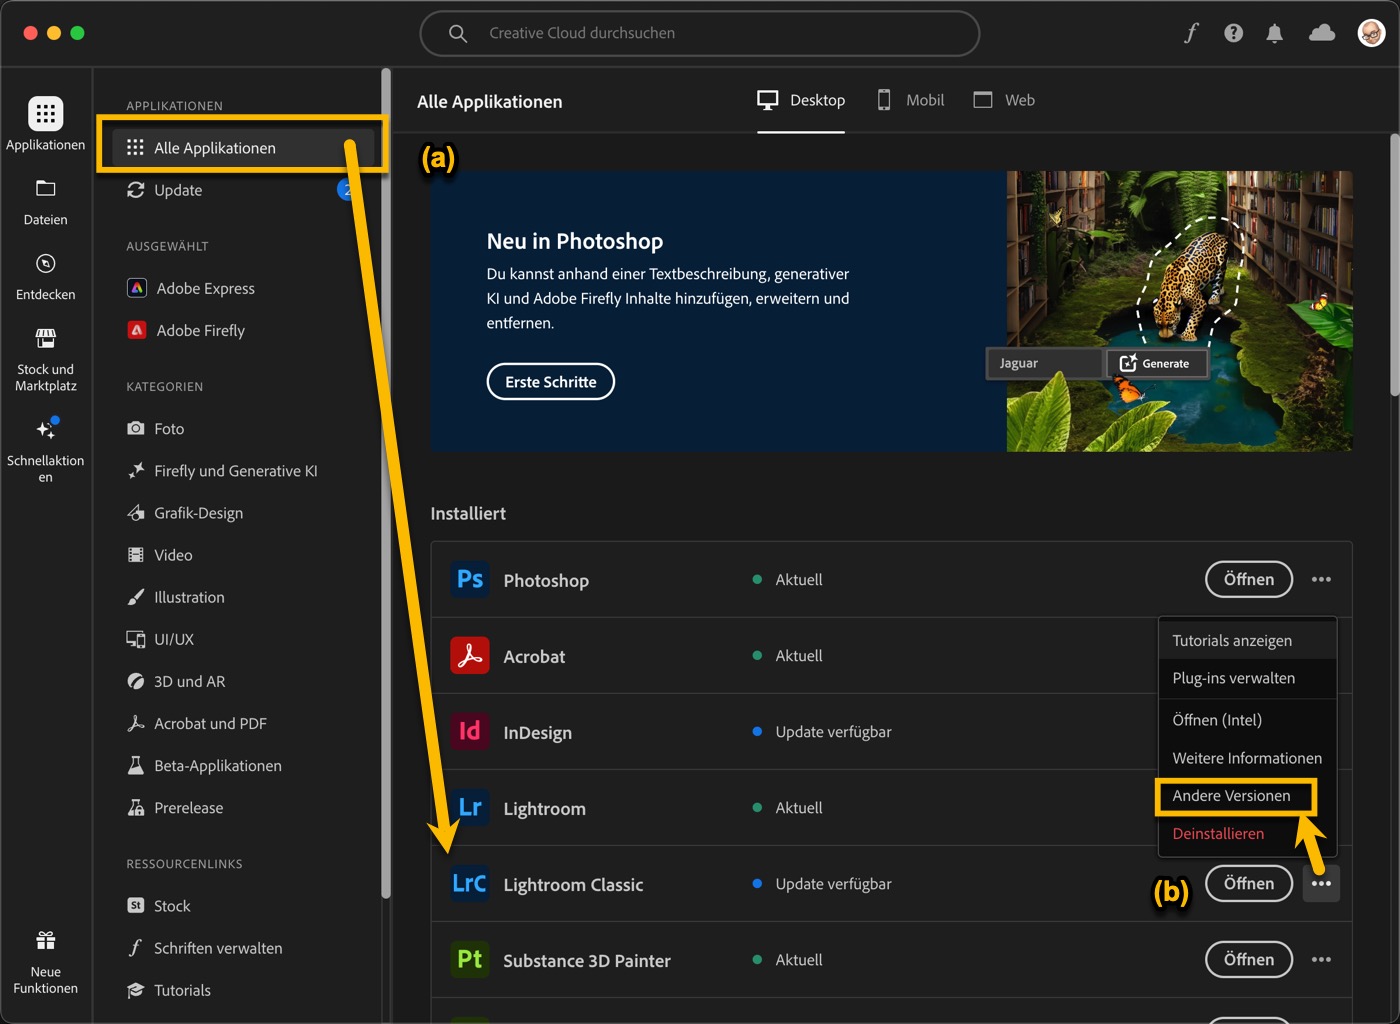Viewport: 1400px width, 1024px height.
Task: Choose Firefly und Generative KI category
Action: click(x=222, y=471)
